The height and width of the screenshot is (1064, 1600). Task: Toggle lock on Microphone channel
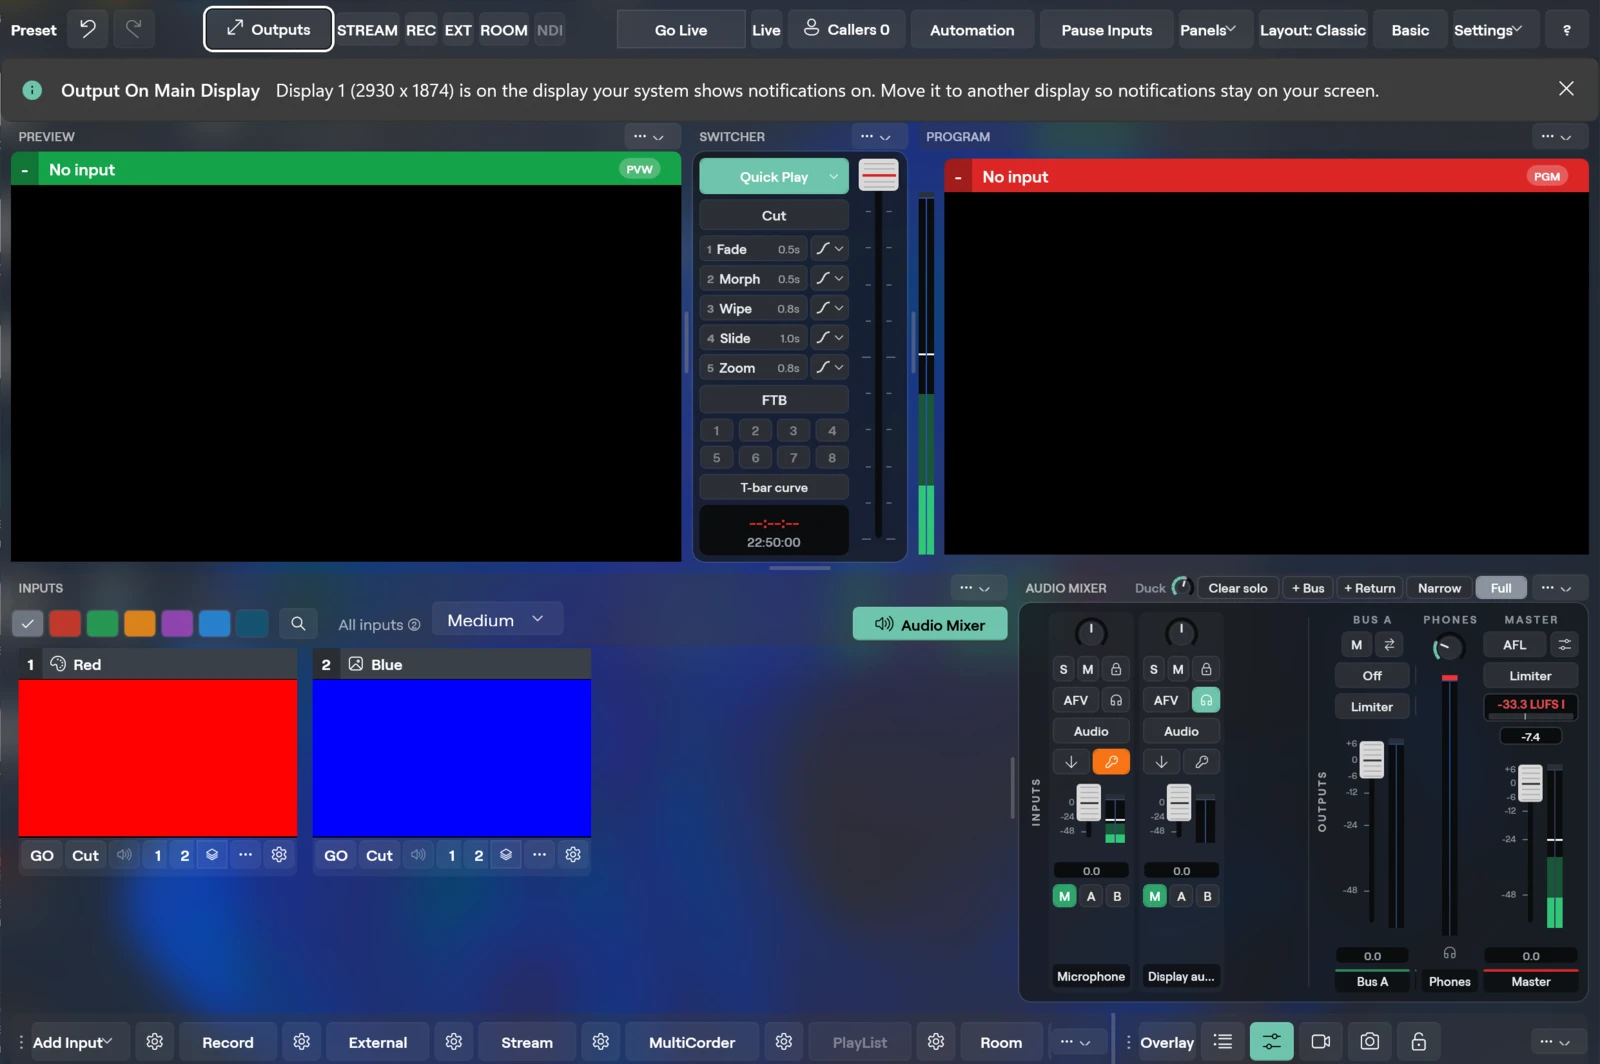pyautogui.click(x=1116, y=669)
